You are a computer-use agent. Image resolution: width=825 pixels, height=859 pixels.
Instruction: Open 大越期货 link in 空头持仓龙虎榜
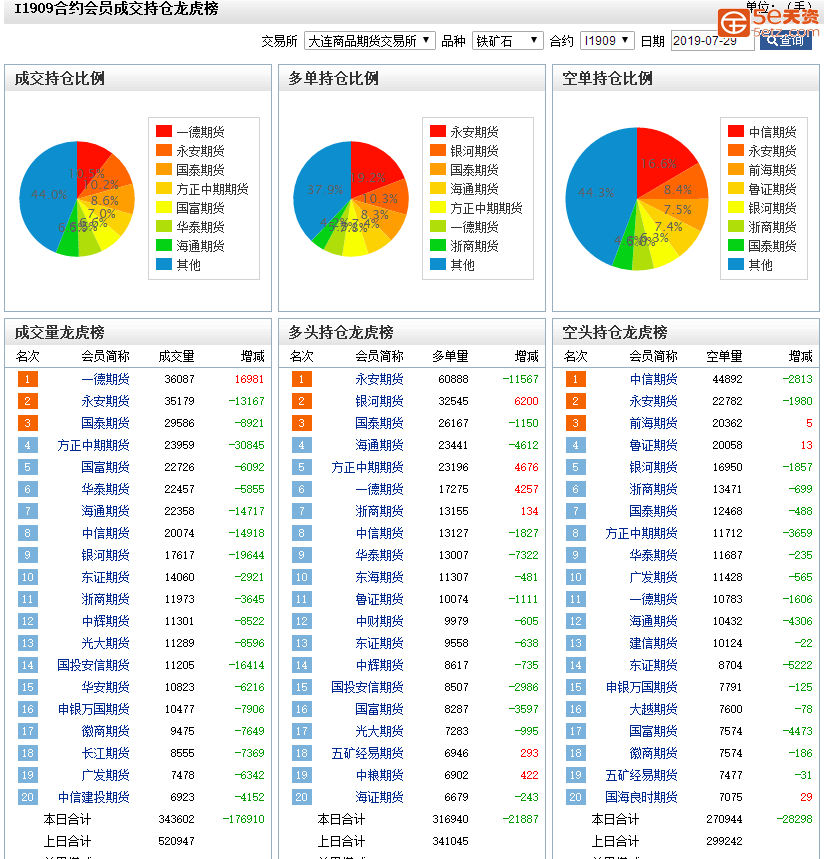[653, 709]
